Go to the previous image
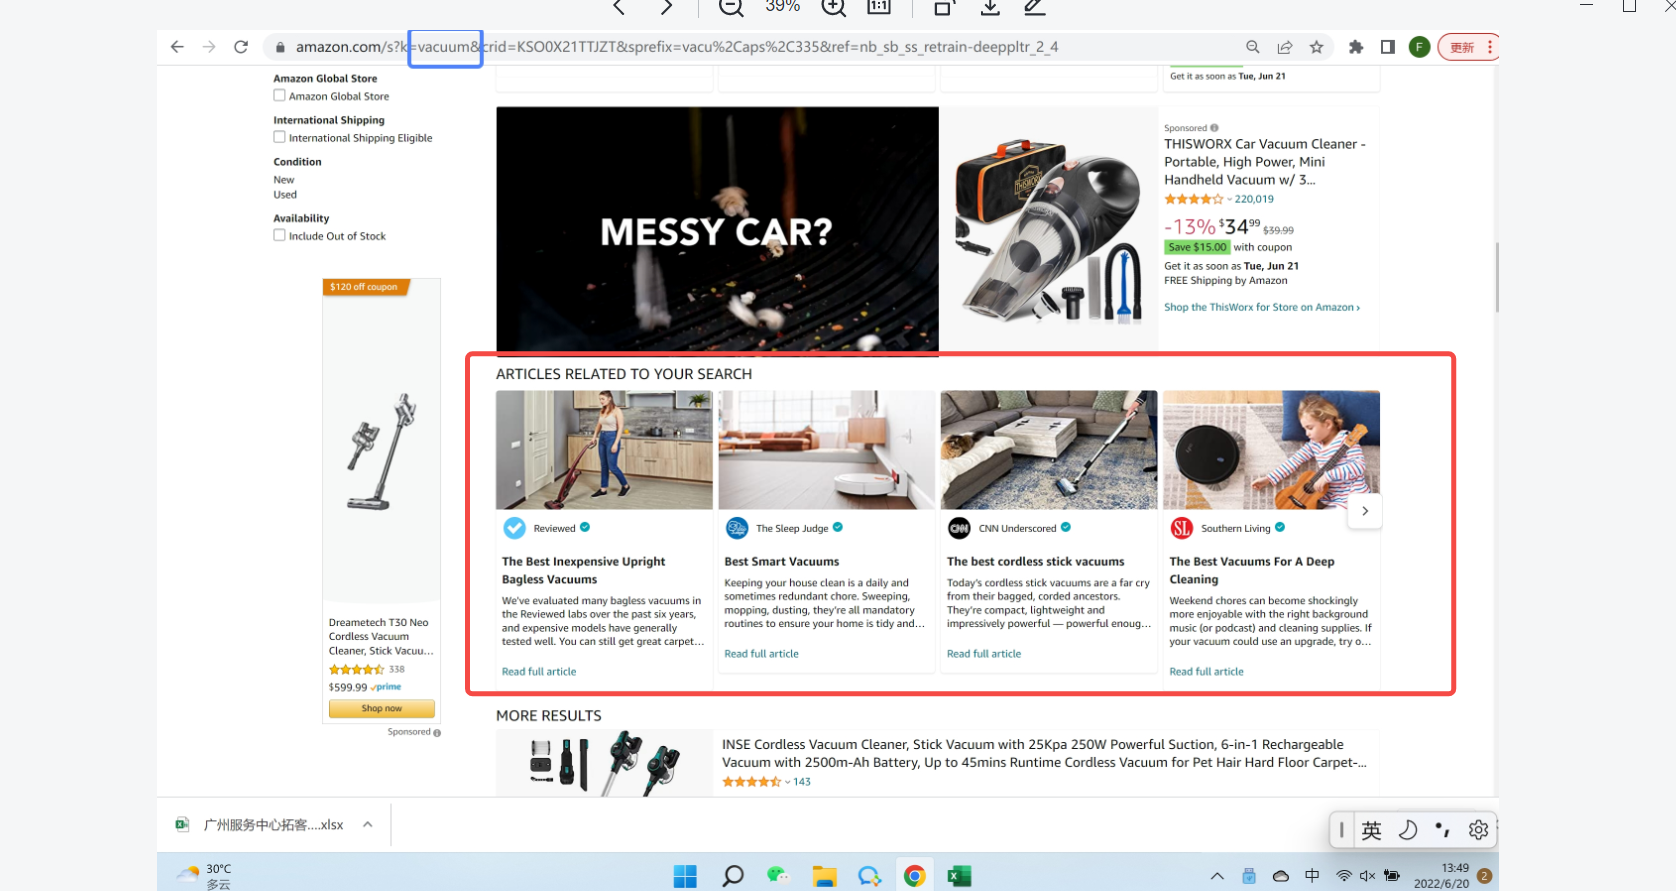The image size is (1676, 891). point(619,7)
